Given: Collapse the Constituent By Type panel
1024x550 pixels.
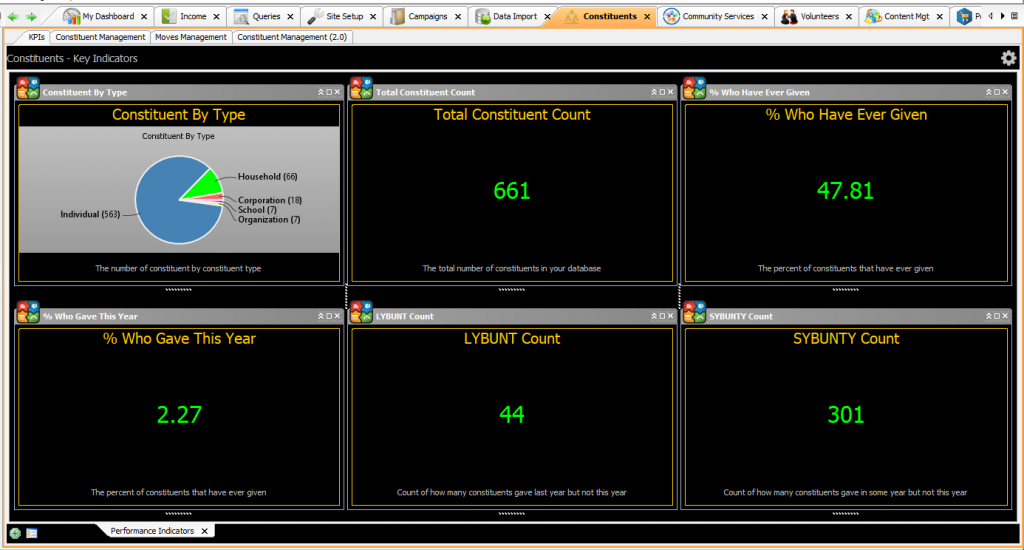Looking at the screenshot, I should point(321,92).
